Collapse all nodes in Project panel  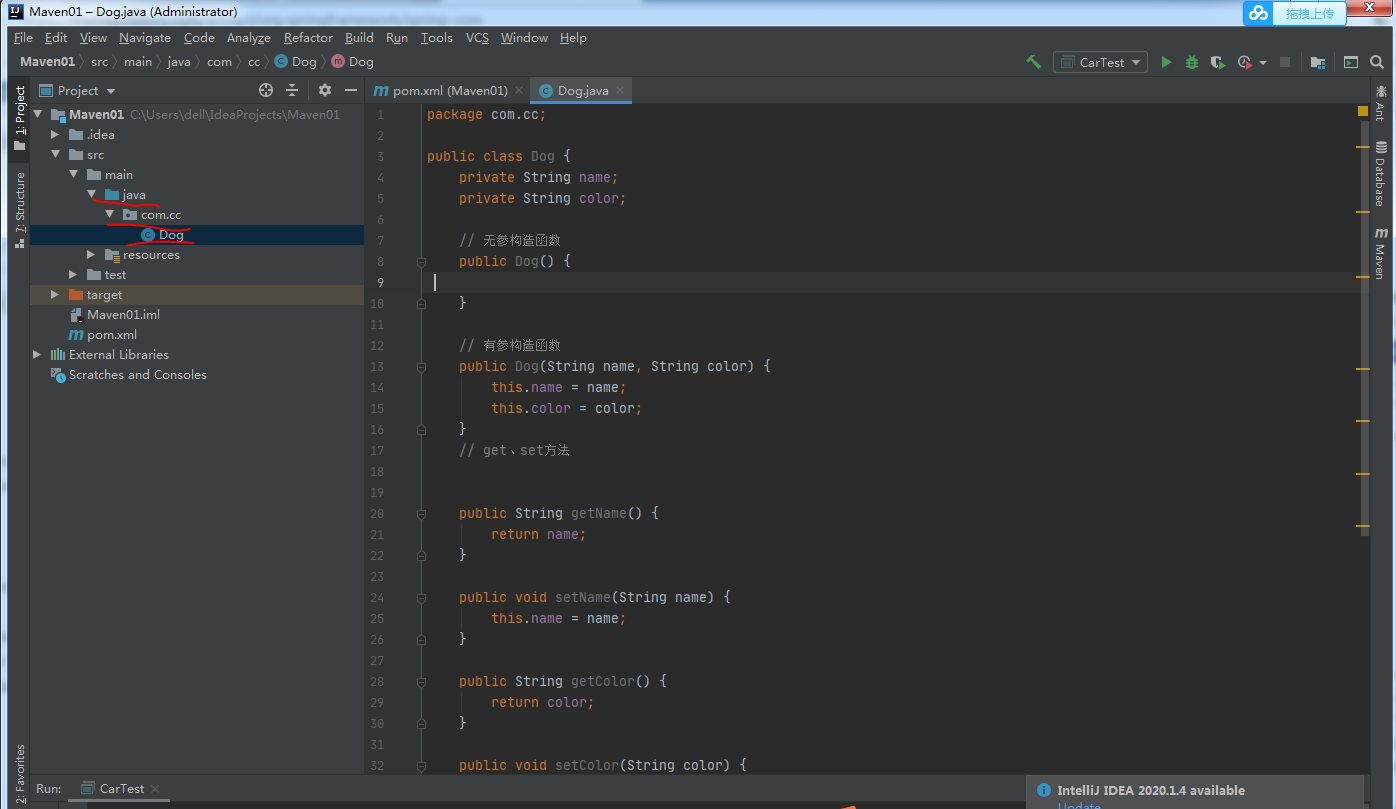click(x=292, y=90)
